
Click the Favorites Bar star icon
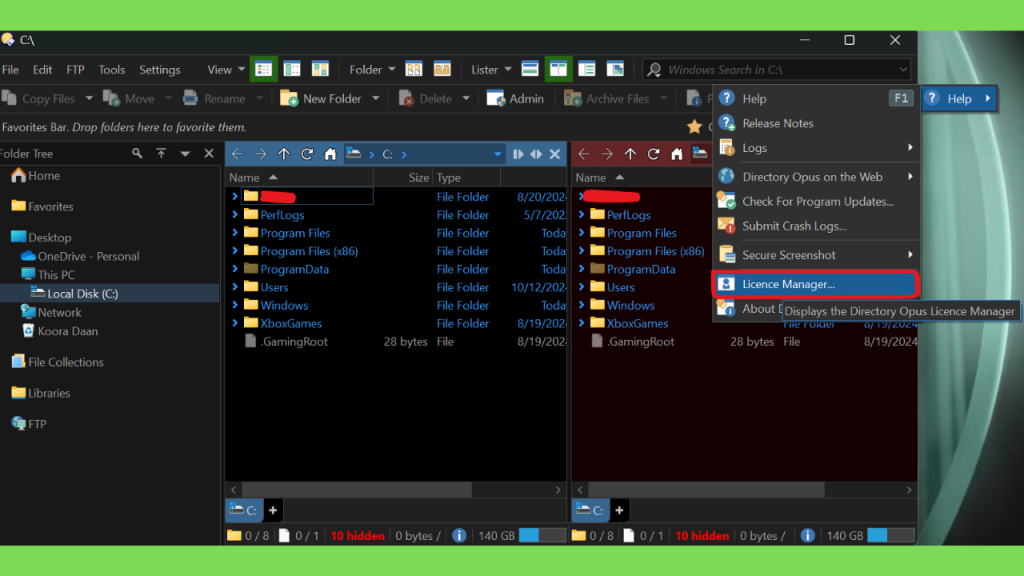[x=694, y=127]
